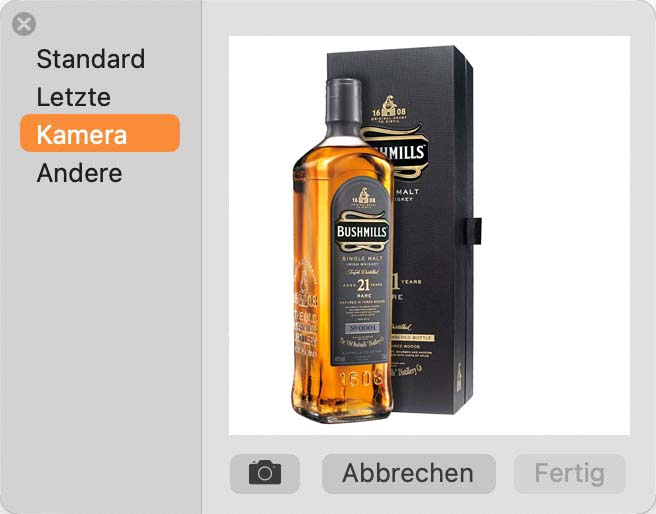Confirm selection with the Fertig button
Image resolution: width=656 pixels, height=514 pixels.
point(570,473)
